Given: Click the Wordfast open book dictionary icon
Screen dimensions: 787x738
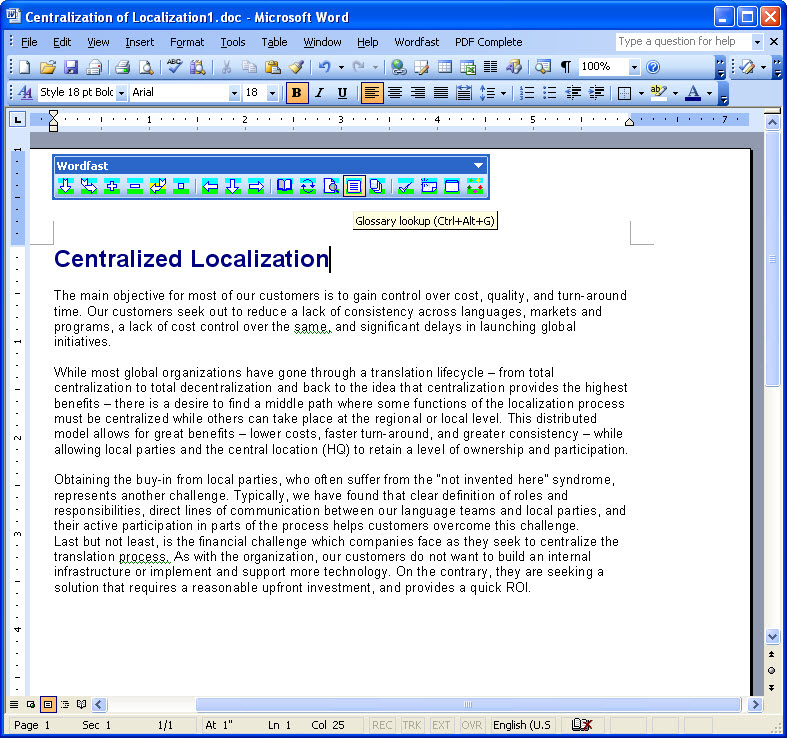Looking at the screenshot, I should [x=285, y=186].
